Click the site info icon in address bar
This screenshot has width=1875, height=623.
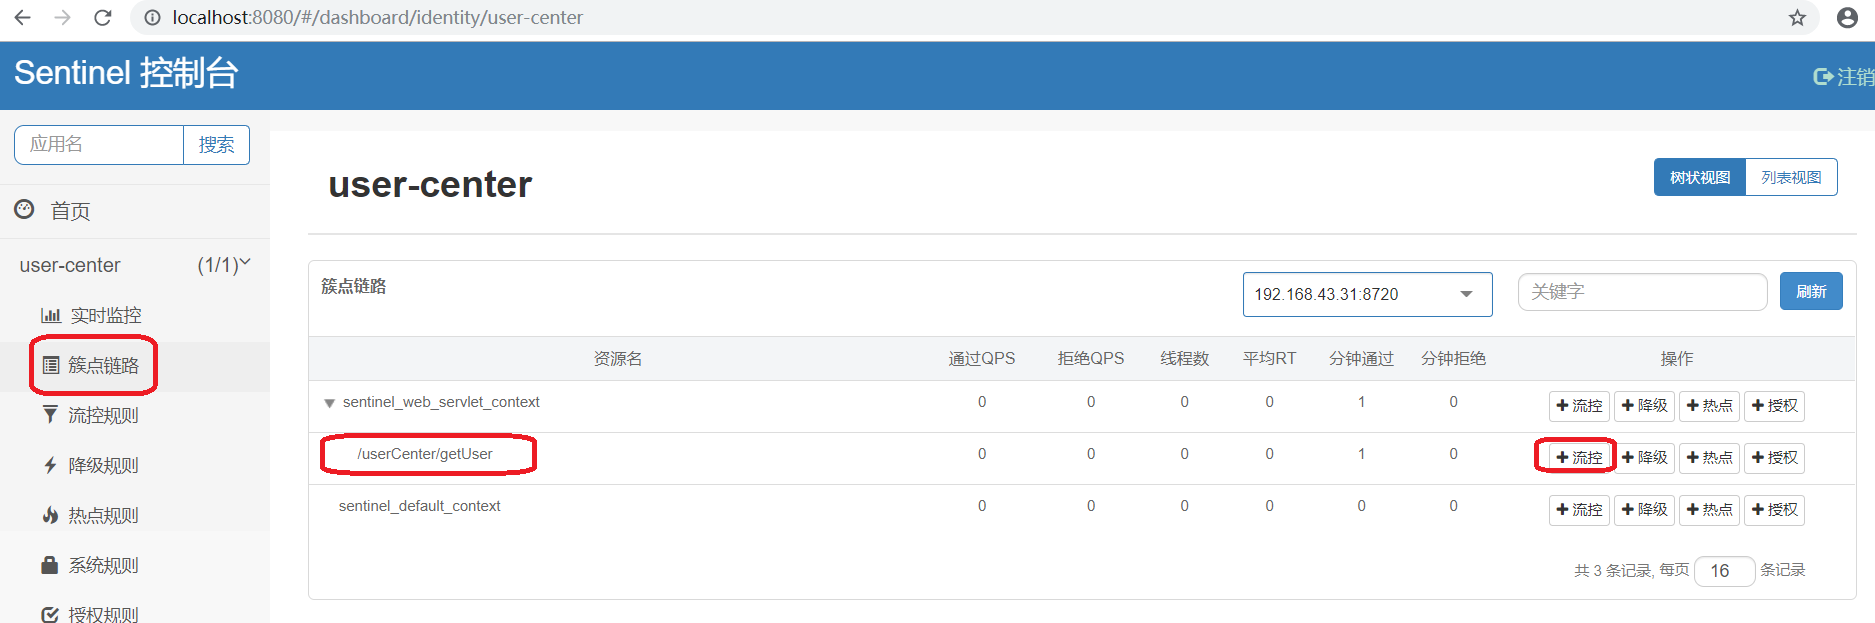point(152,18)
